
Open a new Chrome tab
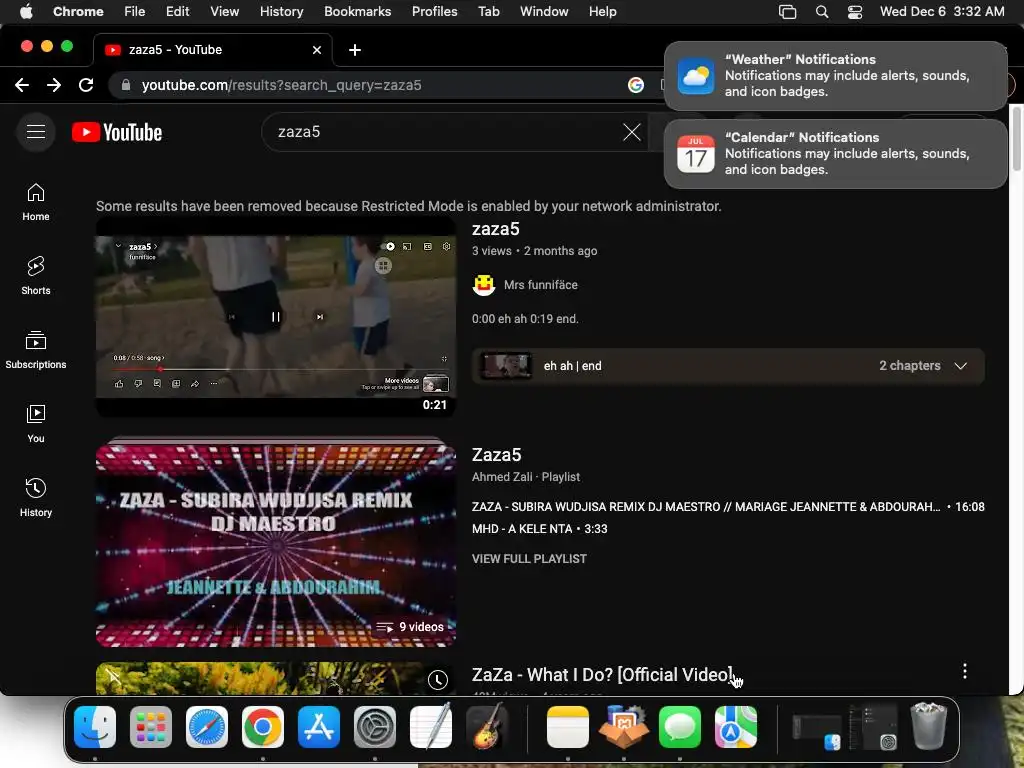(355, 50)
